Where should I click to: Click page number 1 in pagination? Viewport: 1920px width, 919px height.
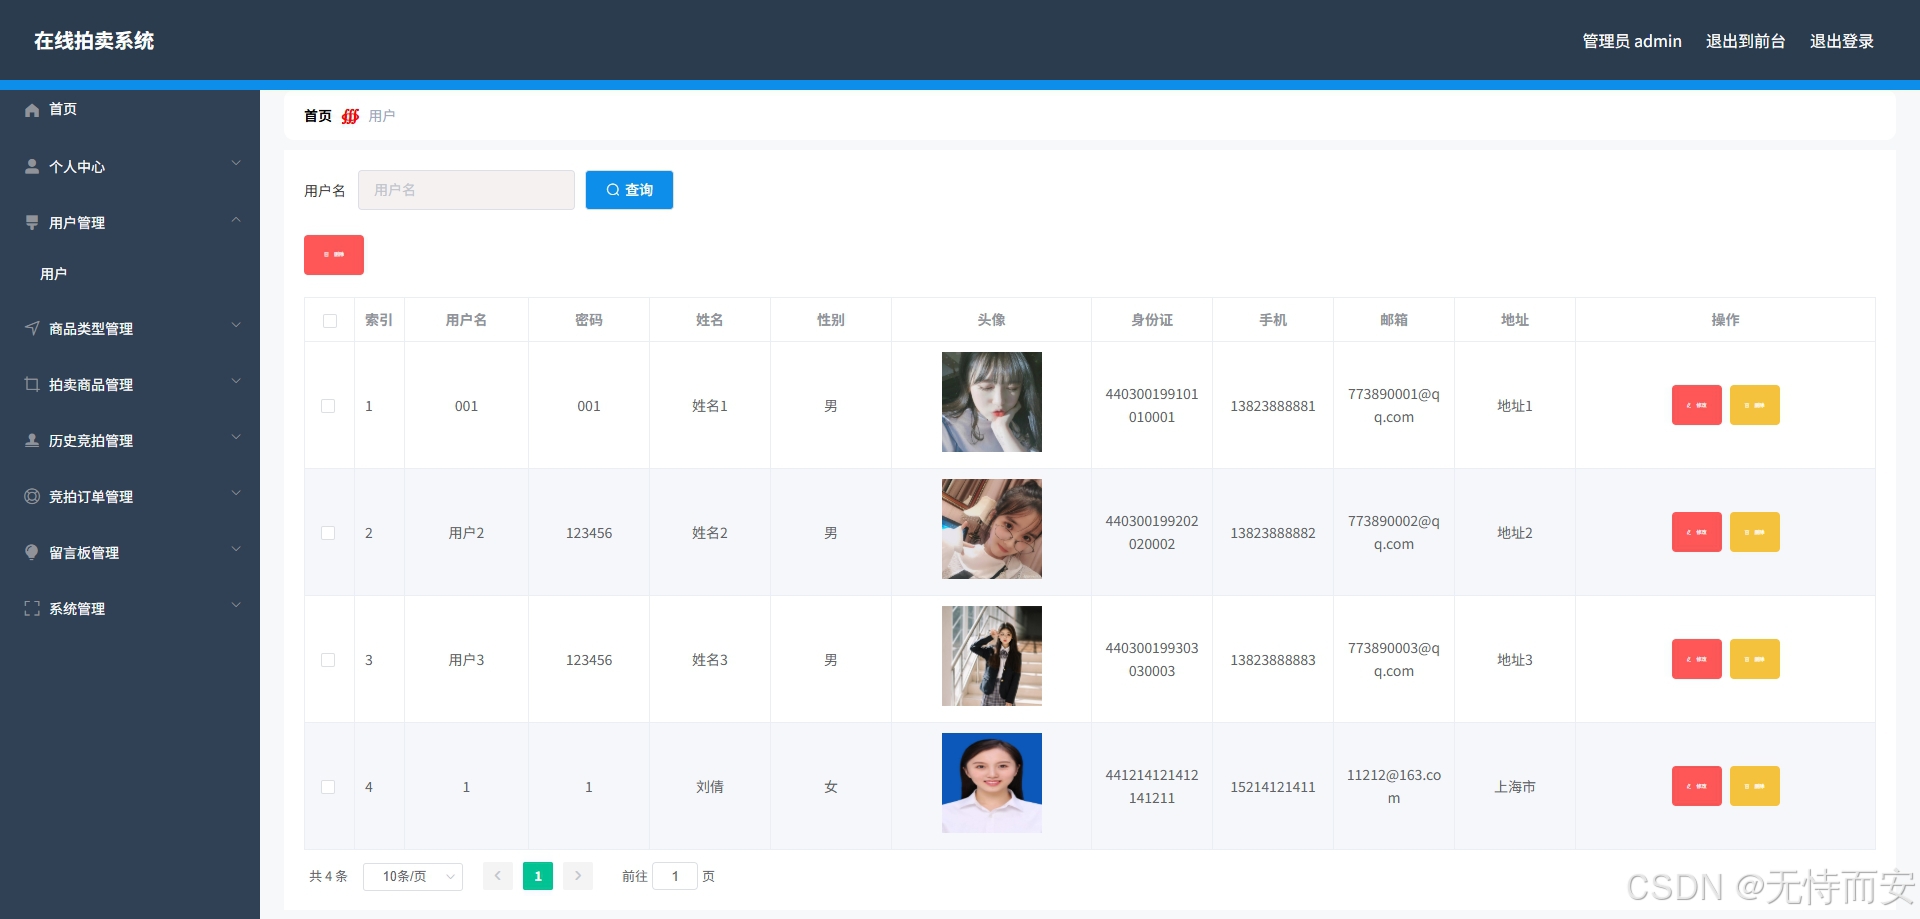[x=538, y=876]
